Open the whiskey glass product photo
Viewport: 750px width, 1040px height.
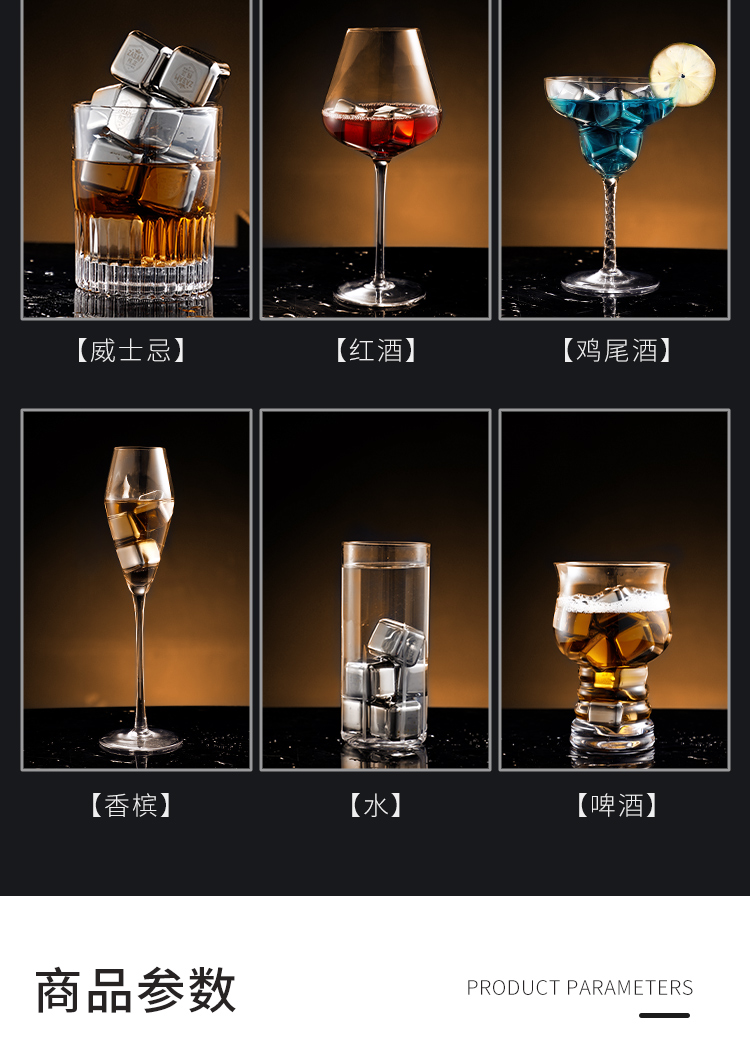137,159
